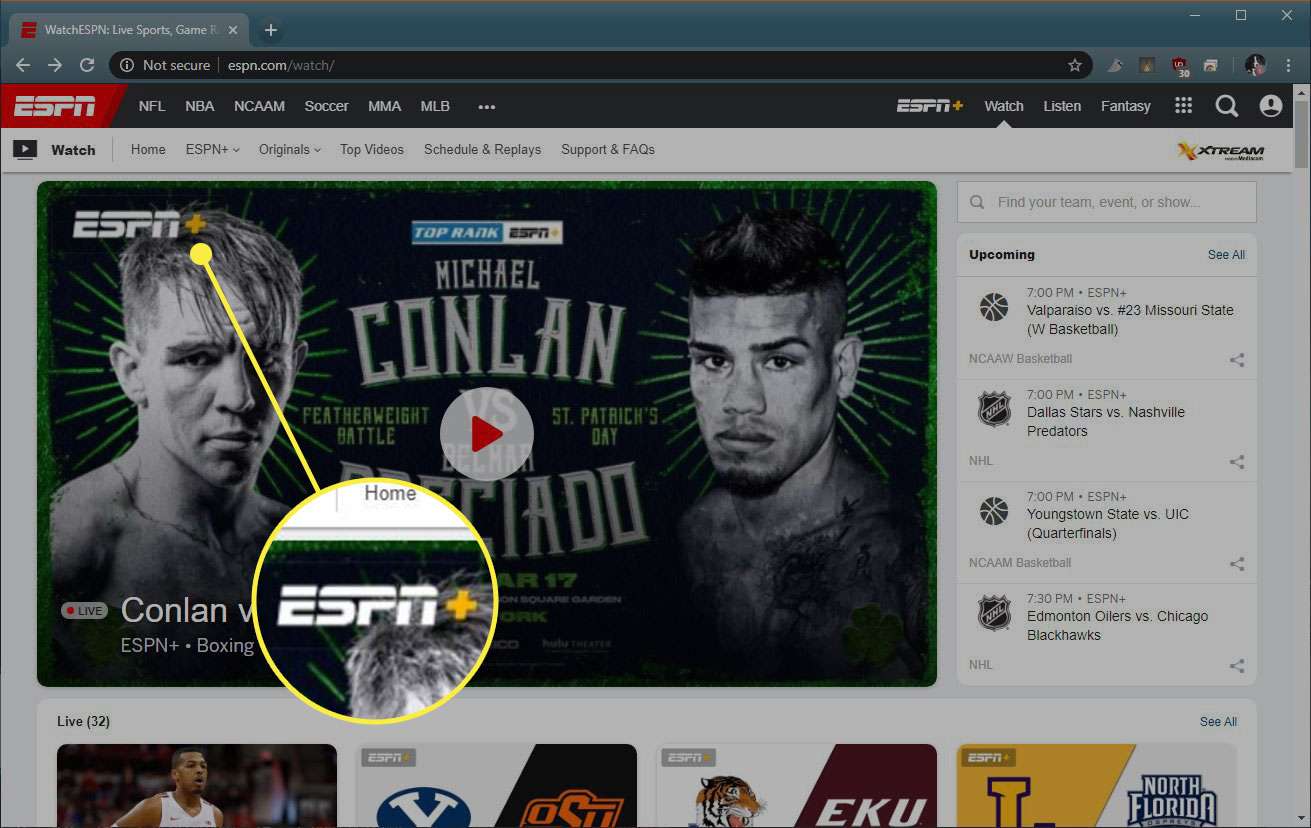
Task: Click the Chrome profile avatar
Action: pos(1255,65)
